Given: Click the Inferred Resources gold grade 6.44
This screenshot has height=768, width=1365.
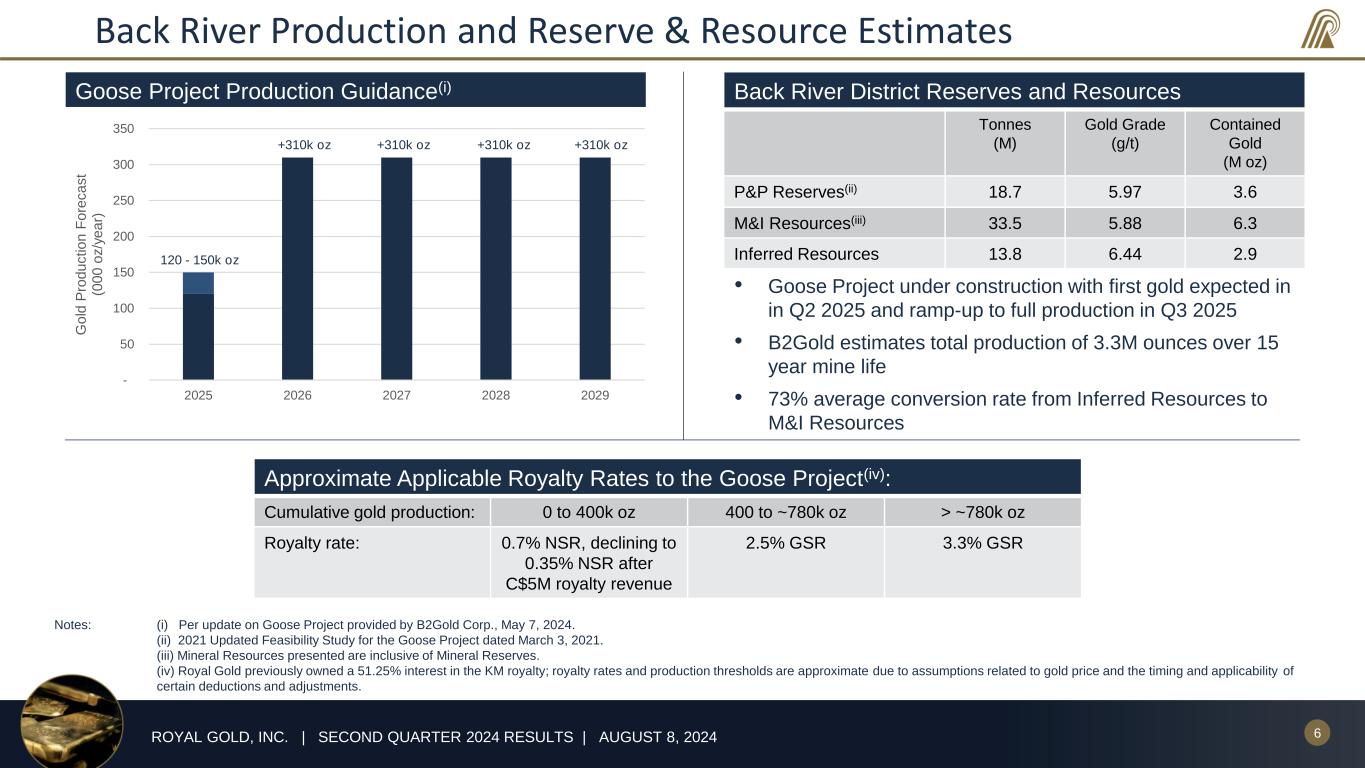Looking at the screenshot, I should click(x=1124, y=254).
